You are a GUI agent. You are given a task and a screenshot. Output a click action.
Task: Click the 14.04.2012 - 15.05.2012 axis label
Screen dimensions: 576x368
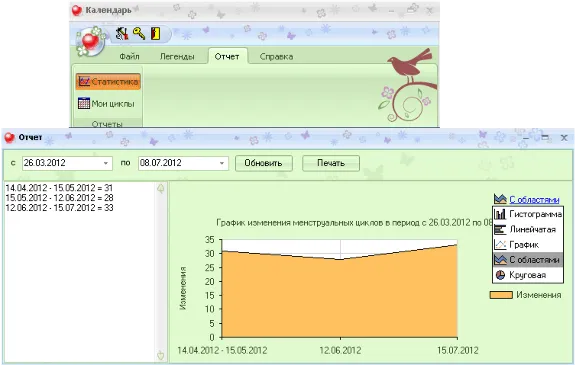[222, 350]
